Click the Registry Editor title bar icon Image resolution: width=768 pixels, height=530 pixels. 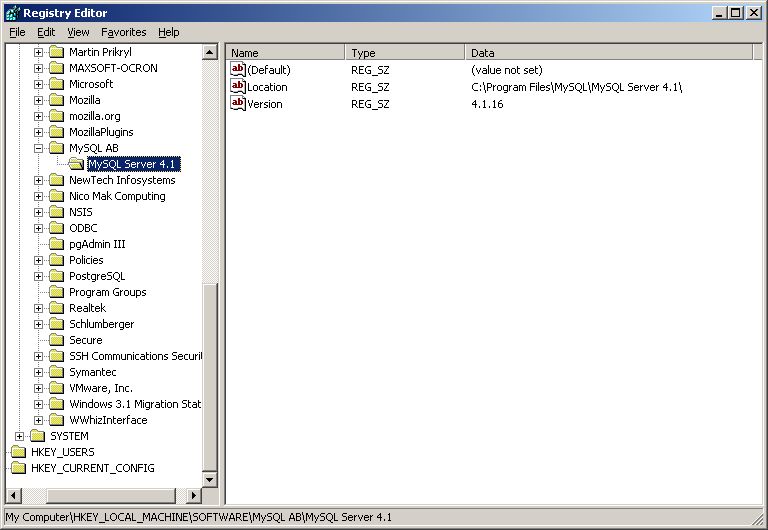12,12
